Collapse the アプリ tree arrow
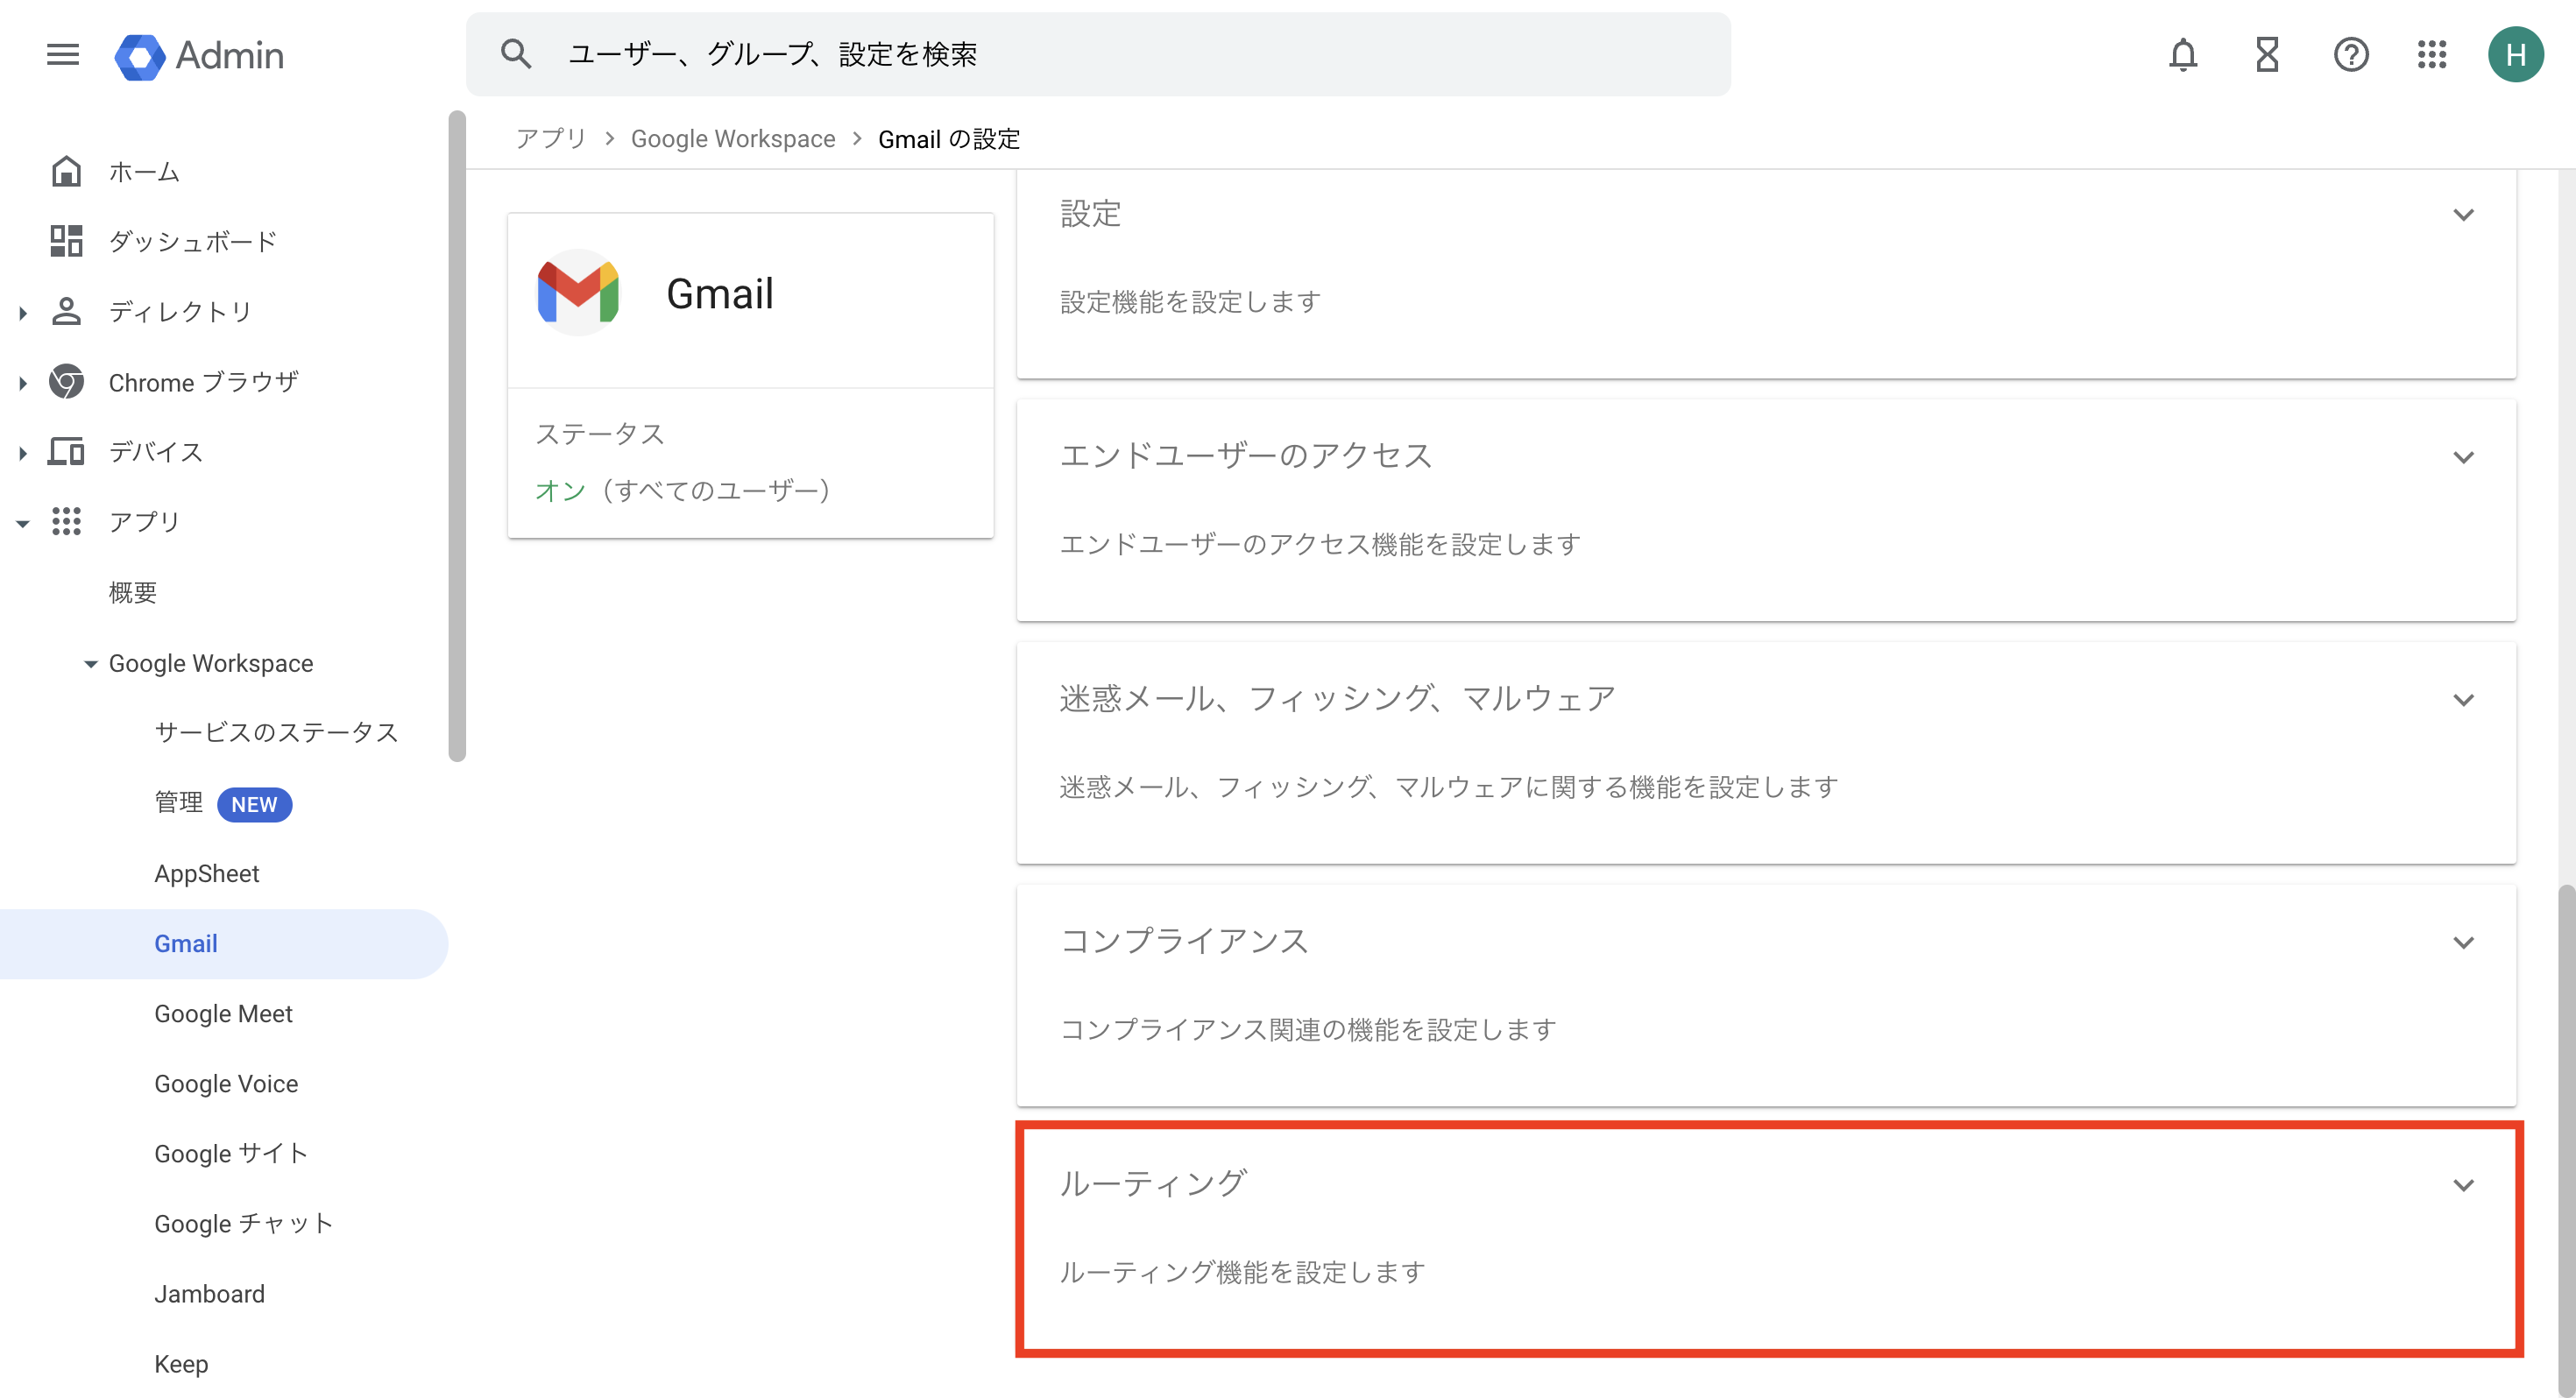 click(22, 523)
